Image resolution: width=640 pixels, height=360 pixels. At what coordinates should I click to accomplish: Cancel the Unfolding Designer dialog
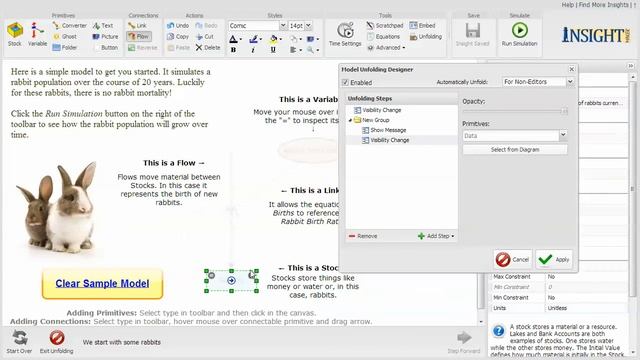513,259
